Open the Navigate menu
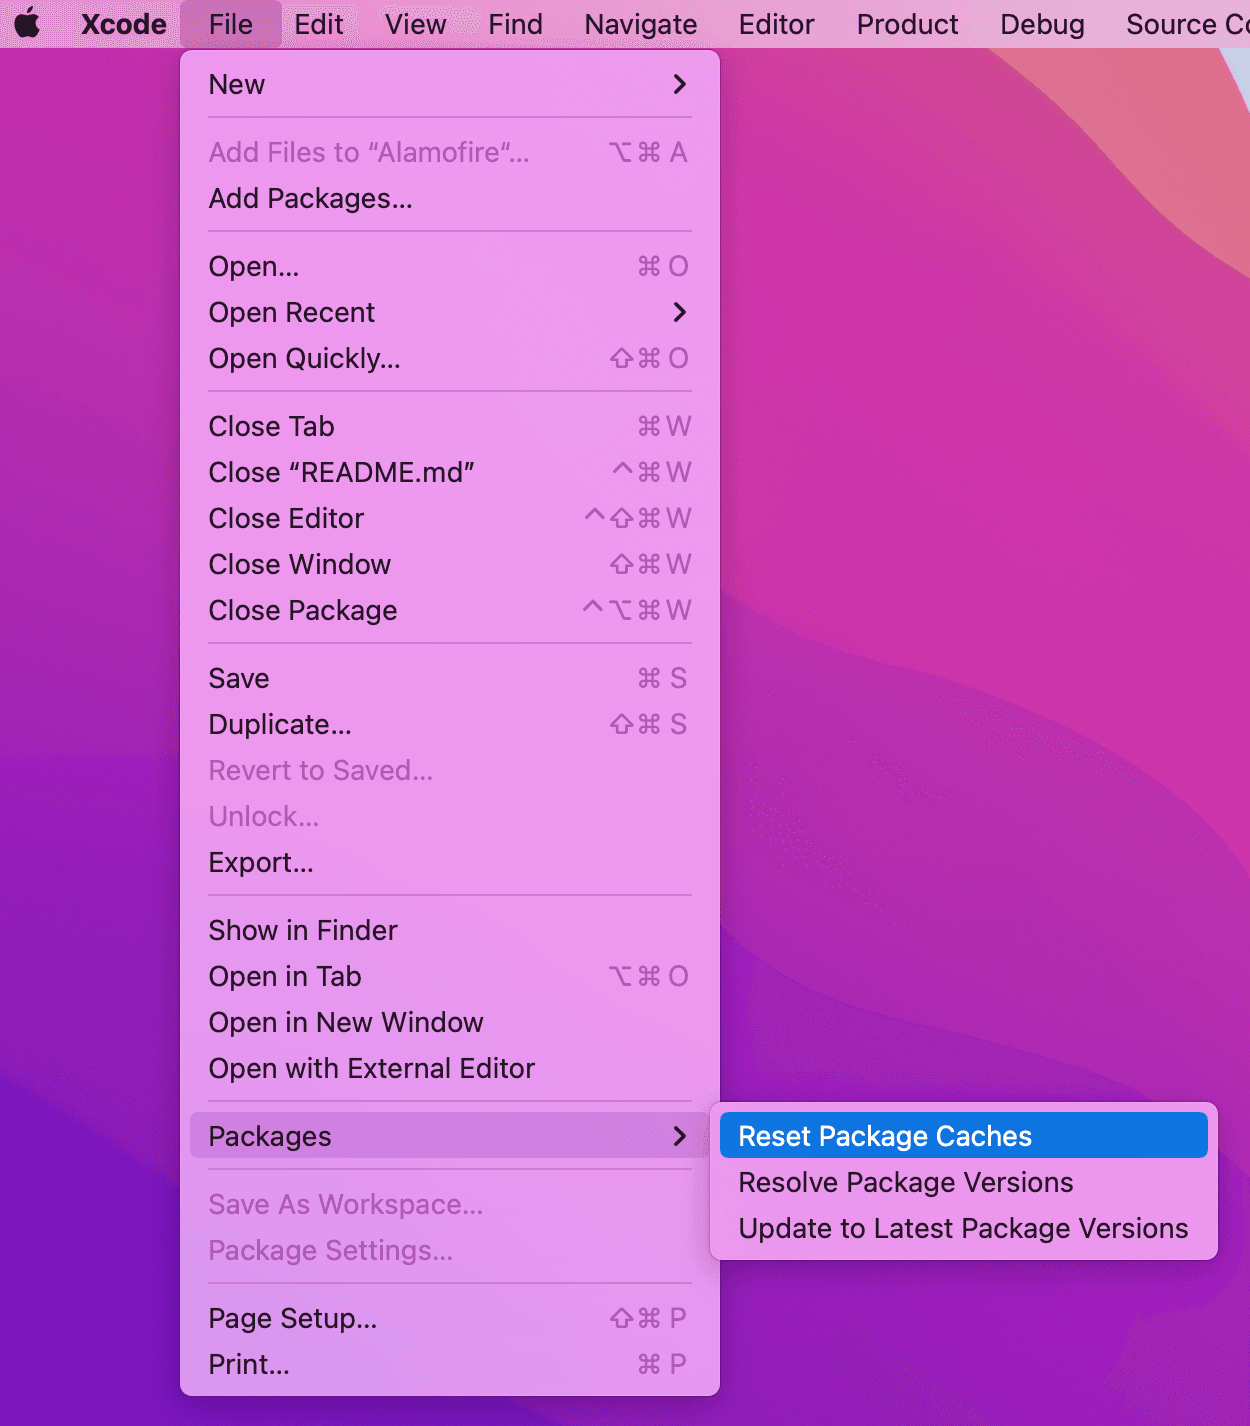Viewport: 1250px width, 1426px height. (x=639, y=23)
